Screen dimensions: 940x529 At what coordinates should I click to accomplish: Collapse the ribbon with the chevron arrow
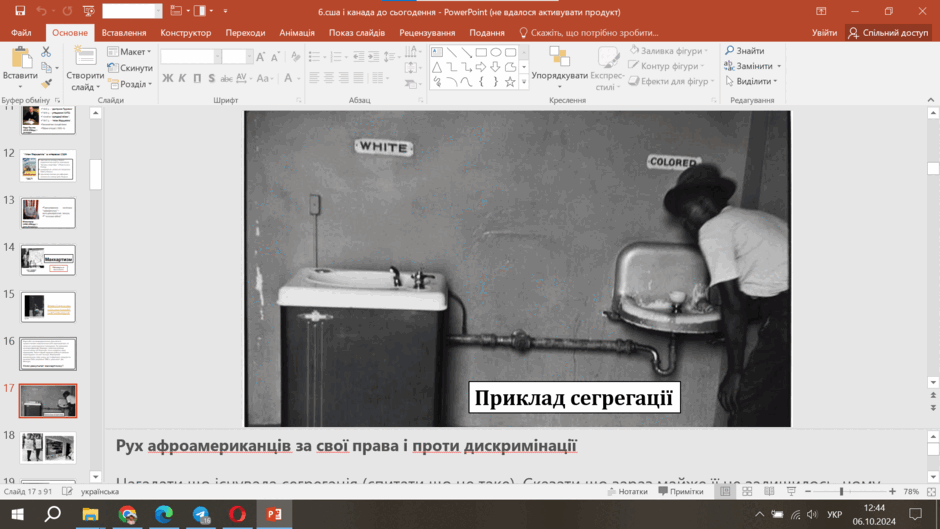tap(930, 100)
